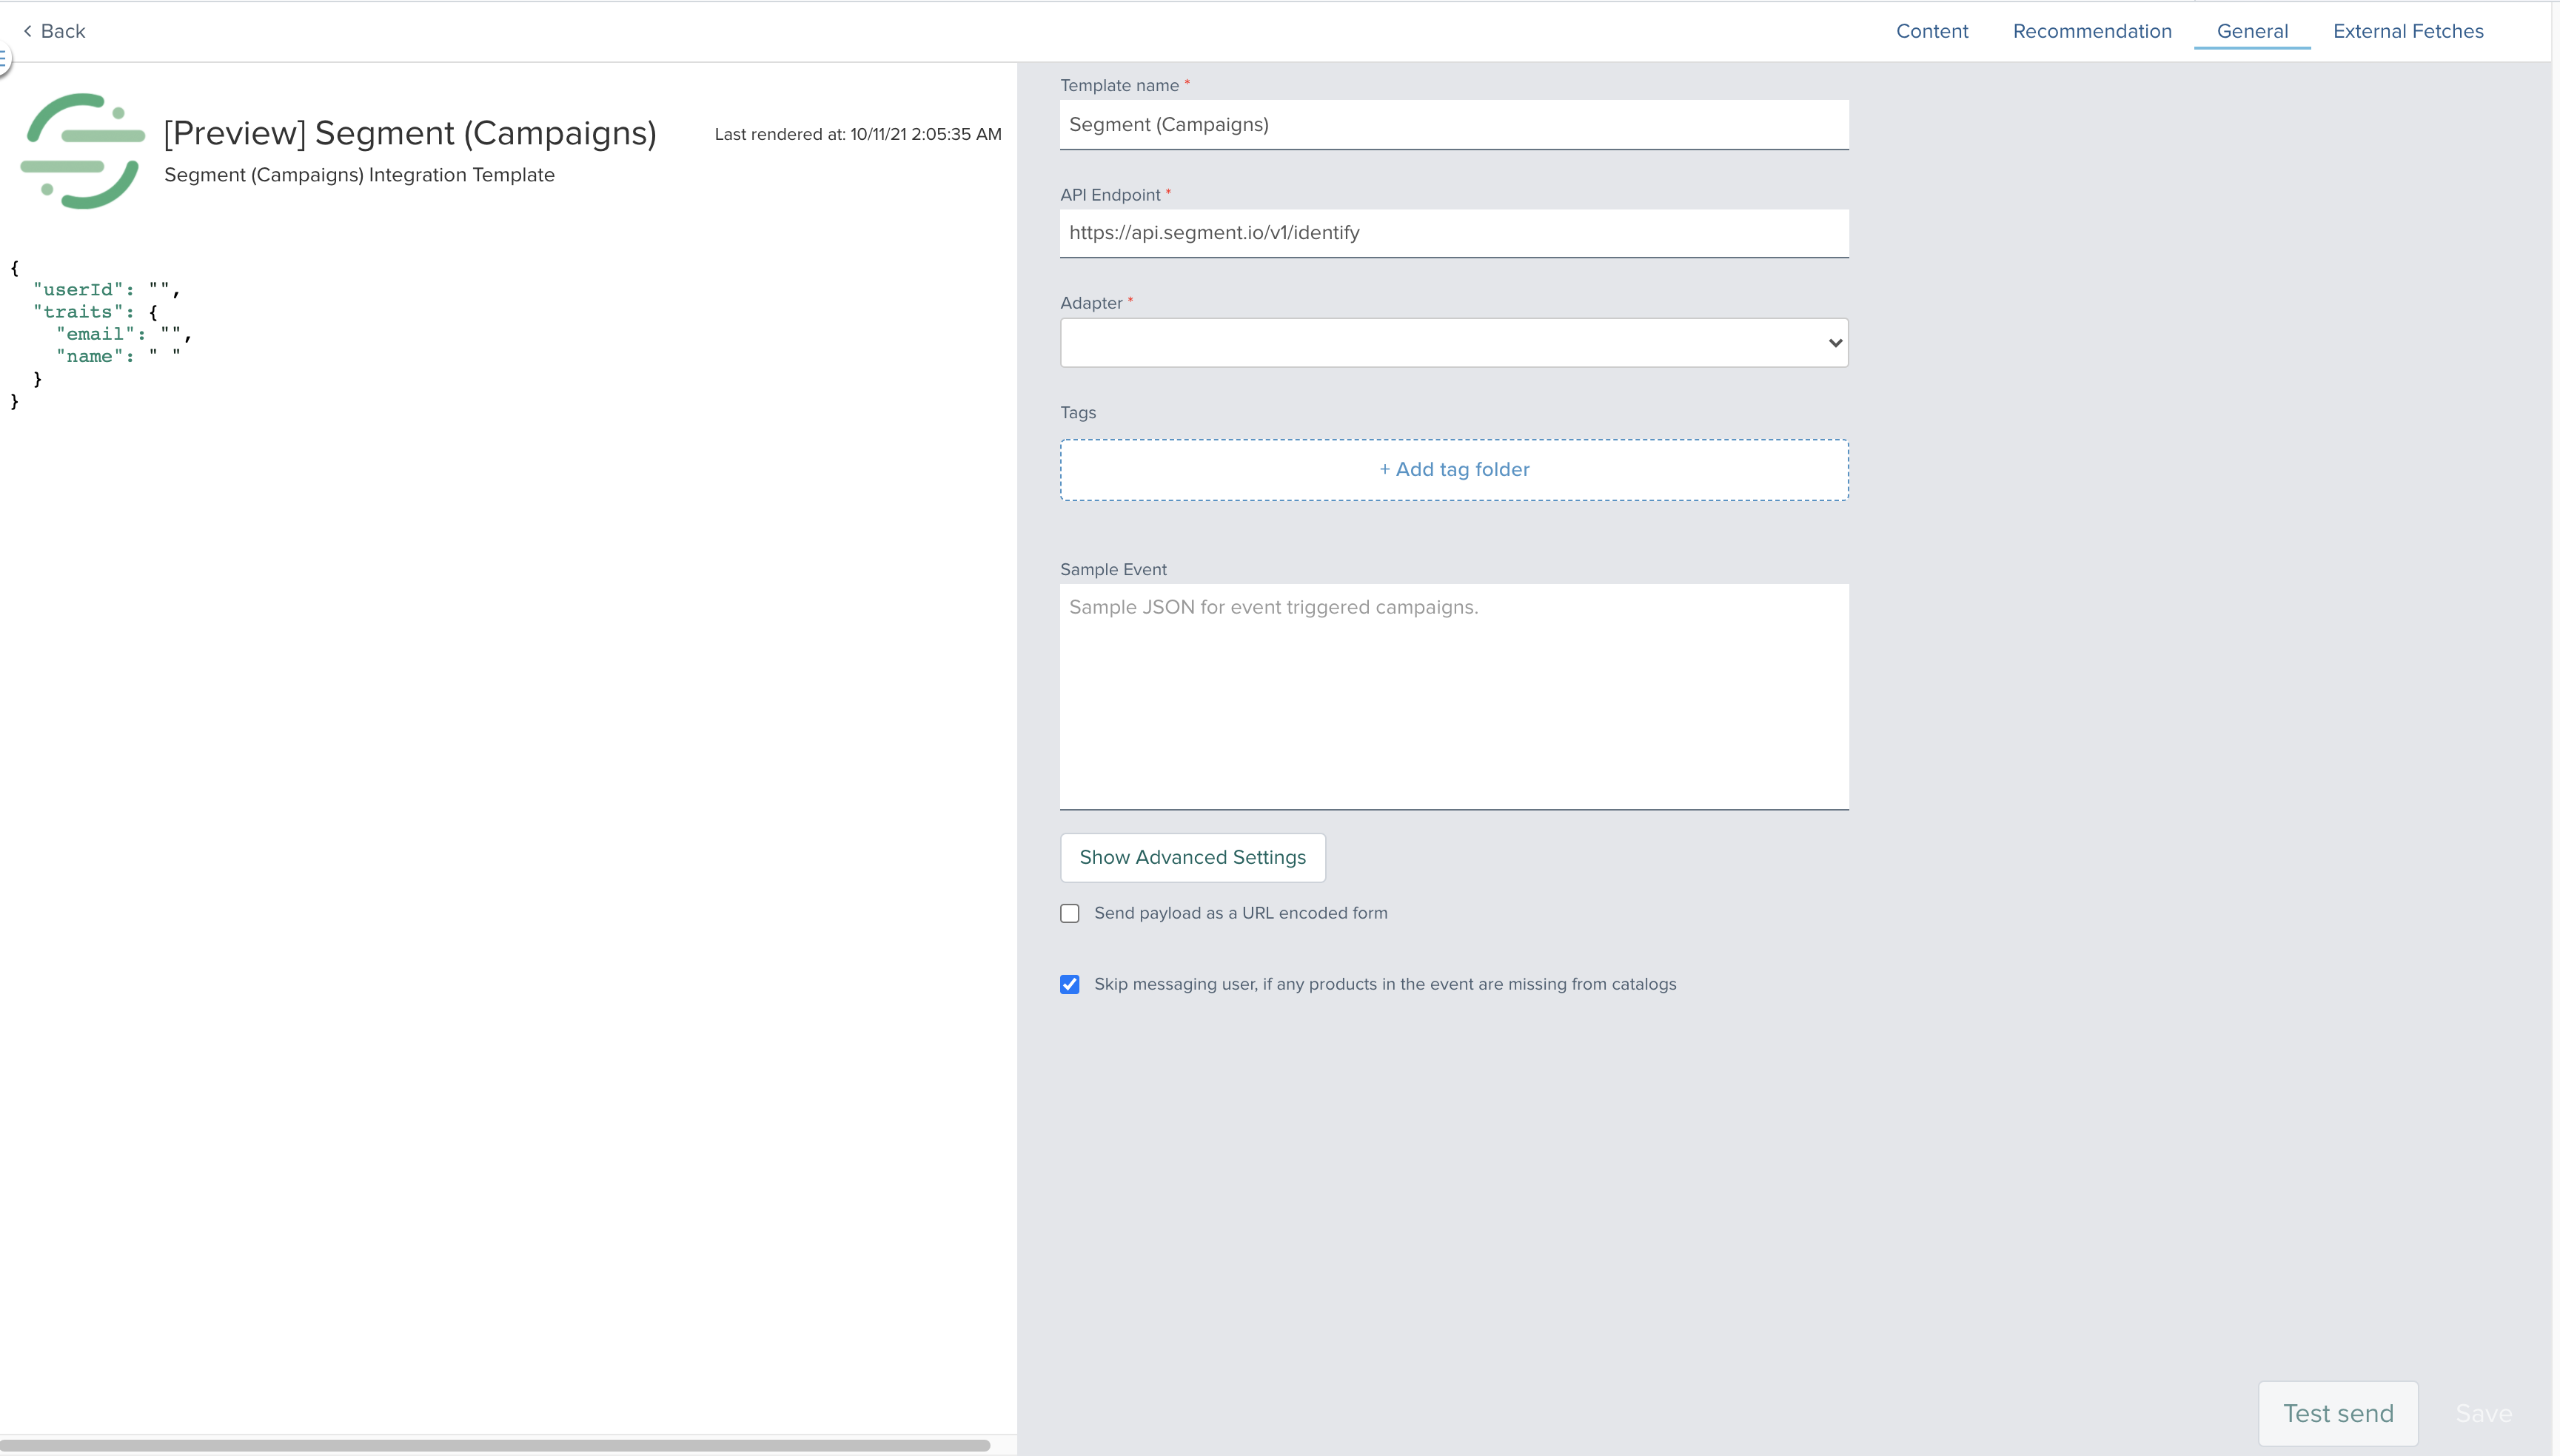
Task: Click + Add tag folder
Action: tap(1453, 469)
